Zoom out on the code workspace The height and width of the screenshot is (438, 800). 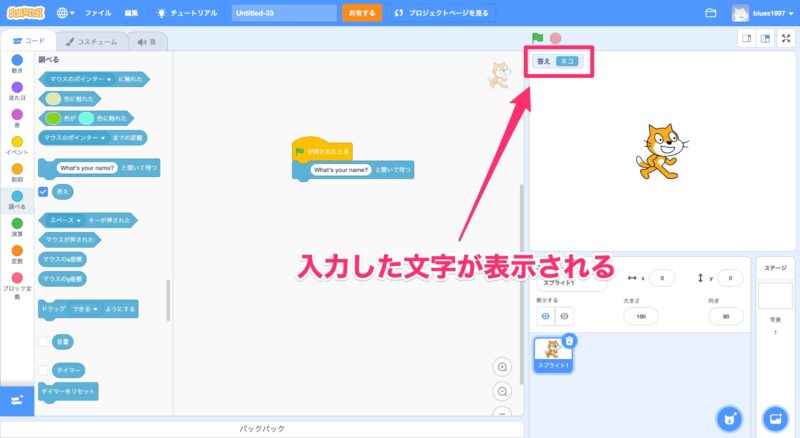[502, 390]
